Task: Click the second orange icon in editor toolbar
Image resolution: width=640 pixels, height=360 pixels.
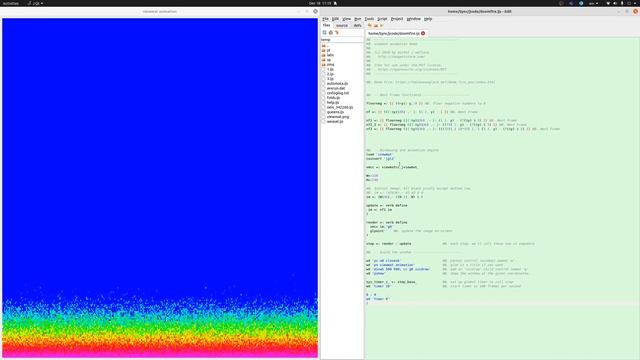Action: point(376,26)
